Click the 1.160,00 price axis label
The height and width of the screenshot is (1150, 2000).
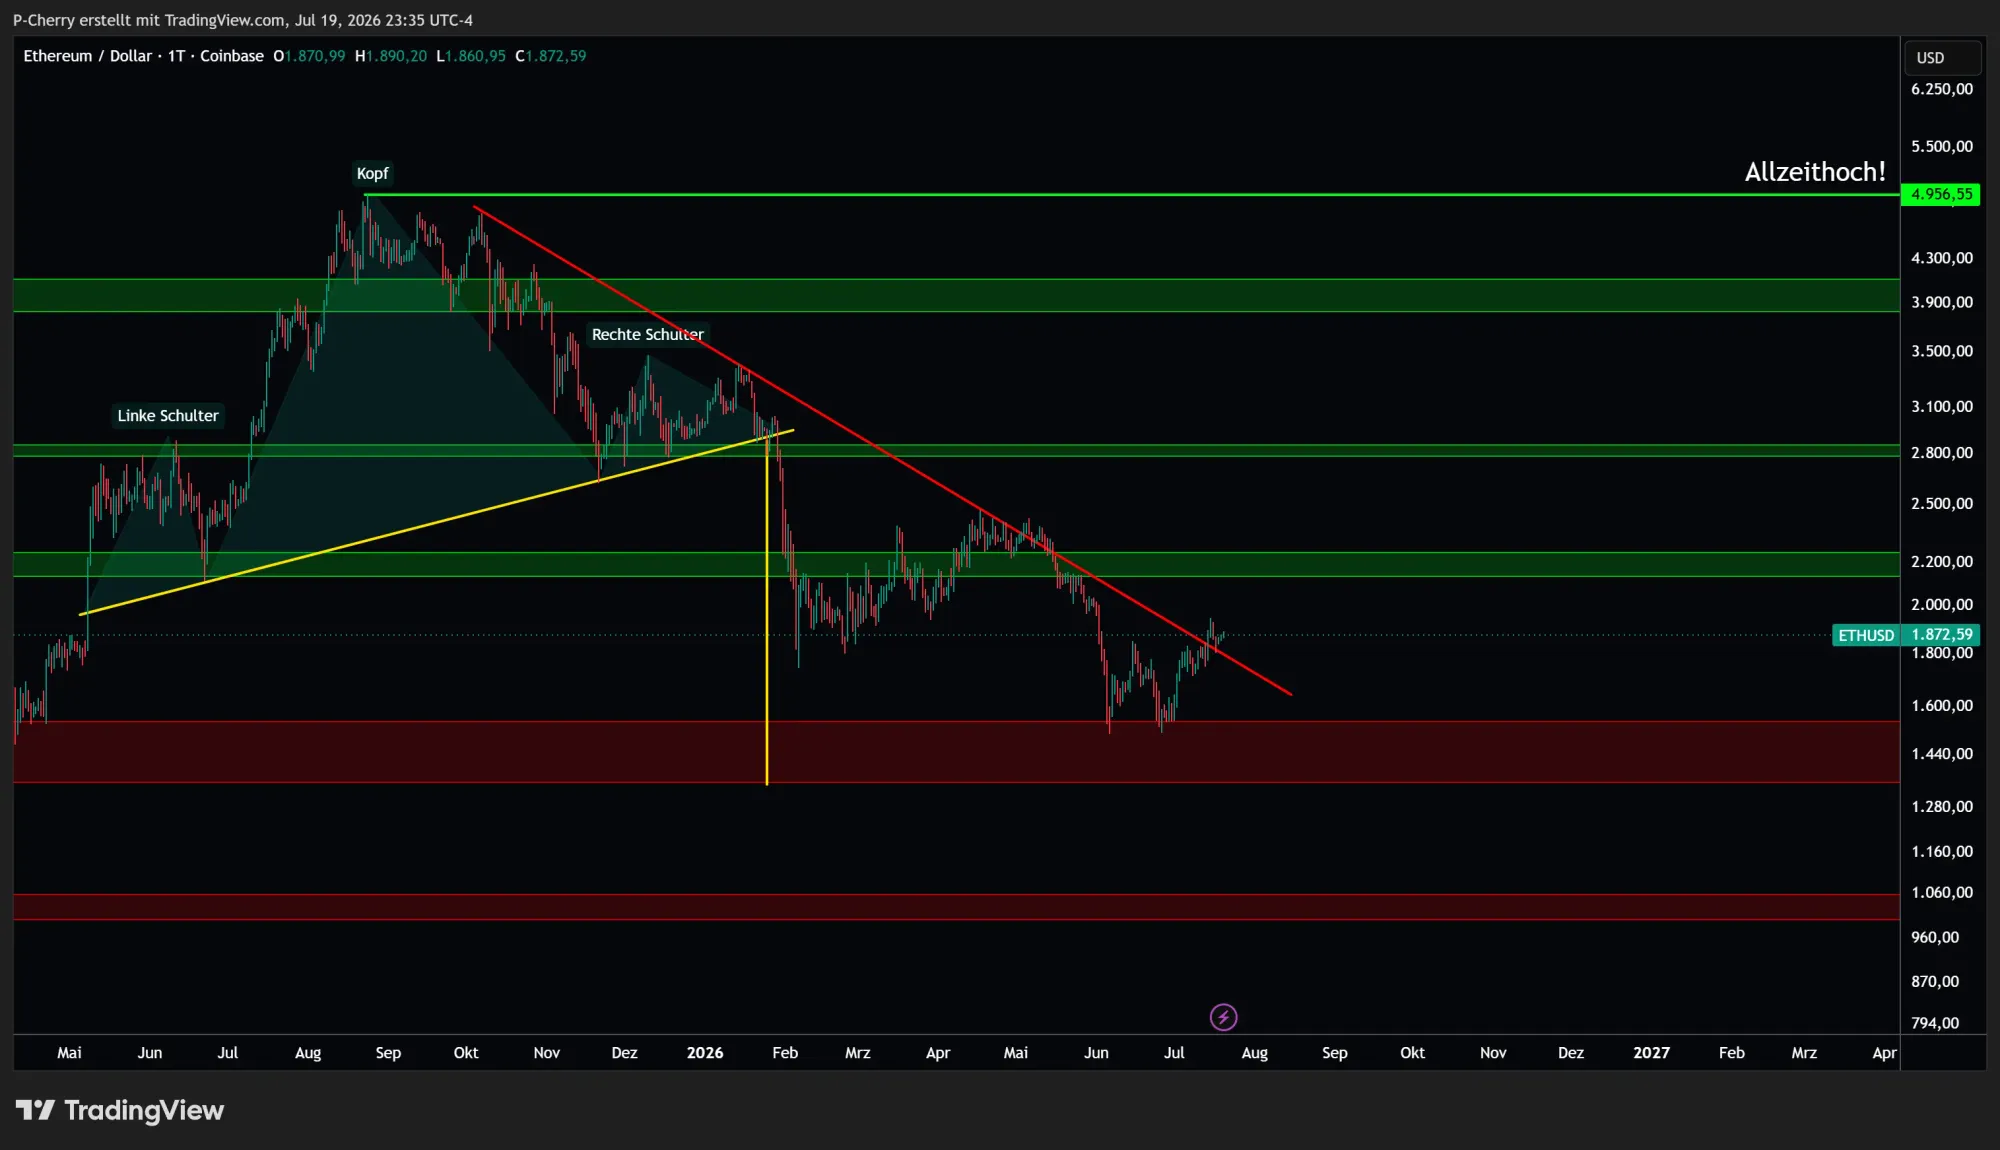click(x=1941, y=852)
